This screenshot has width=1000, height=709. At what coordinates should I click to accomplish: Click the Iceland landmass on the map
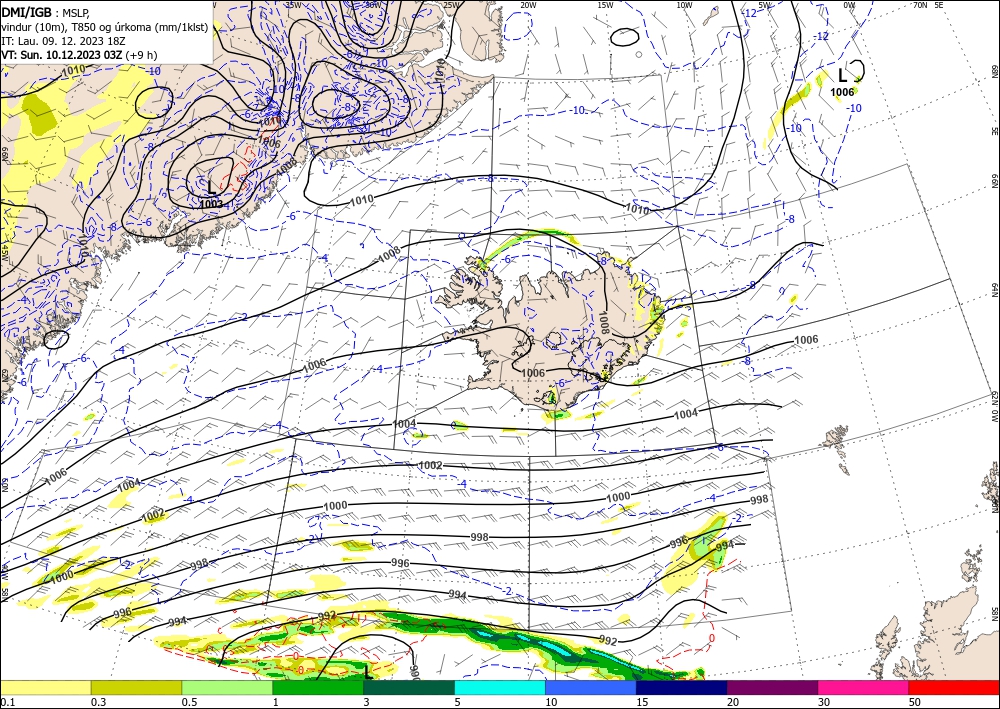[x=555, y=332]
